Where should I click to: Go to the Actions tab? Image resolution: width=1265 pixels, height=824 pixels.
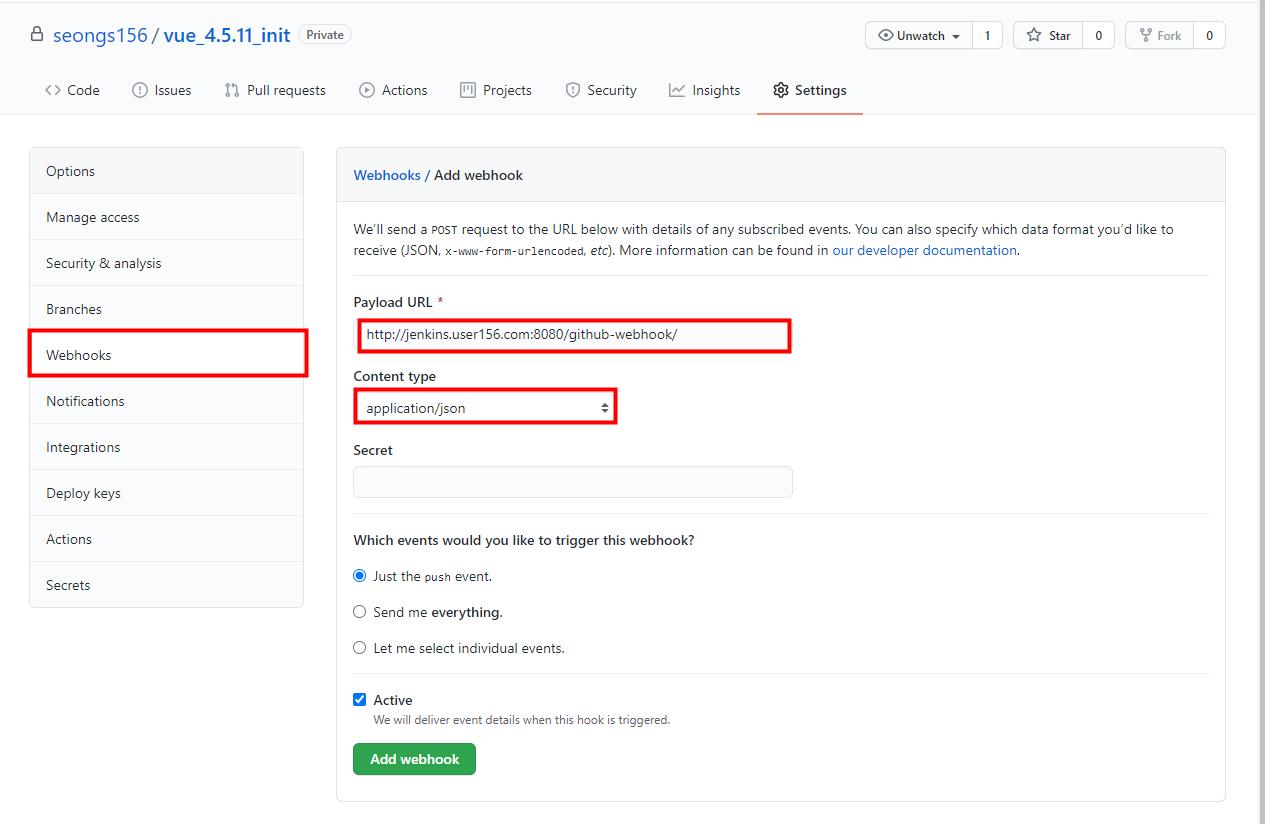(x=393, y=90)
